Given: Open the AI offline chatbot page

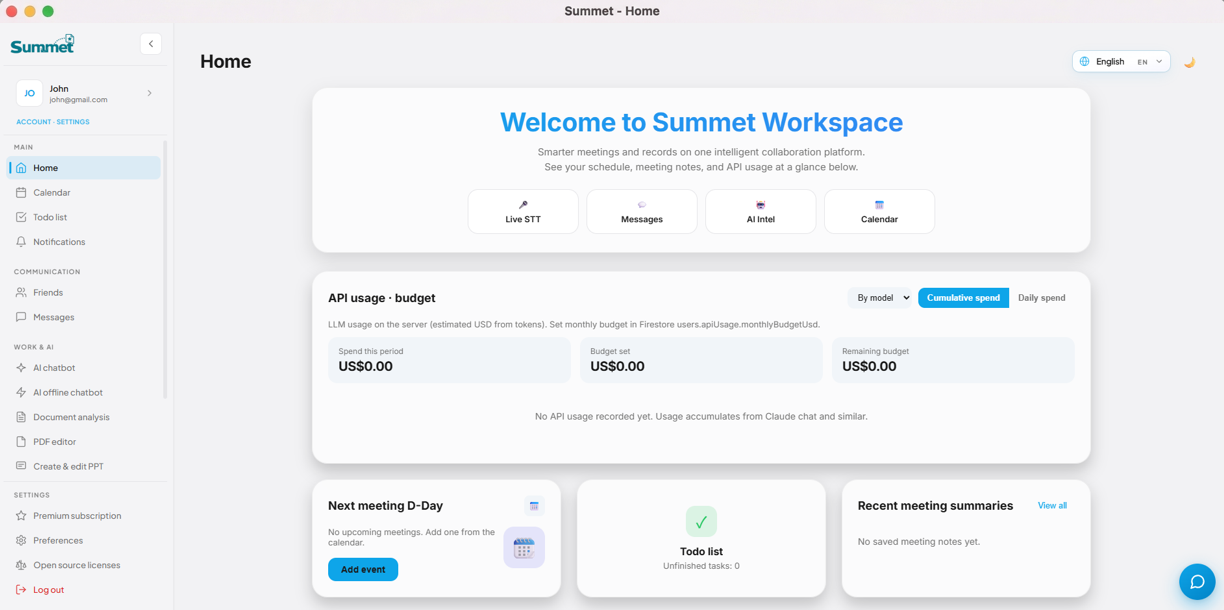Looking at the screenshot, I should [x=84, y=393].
